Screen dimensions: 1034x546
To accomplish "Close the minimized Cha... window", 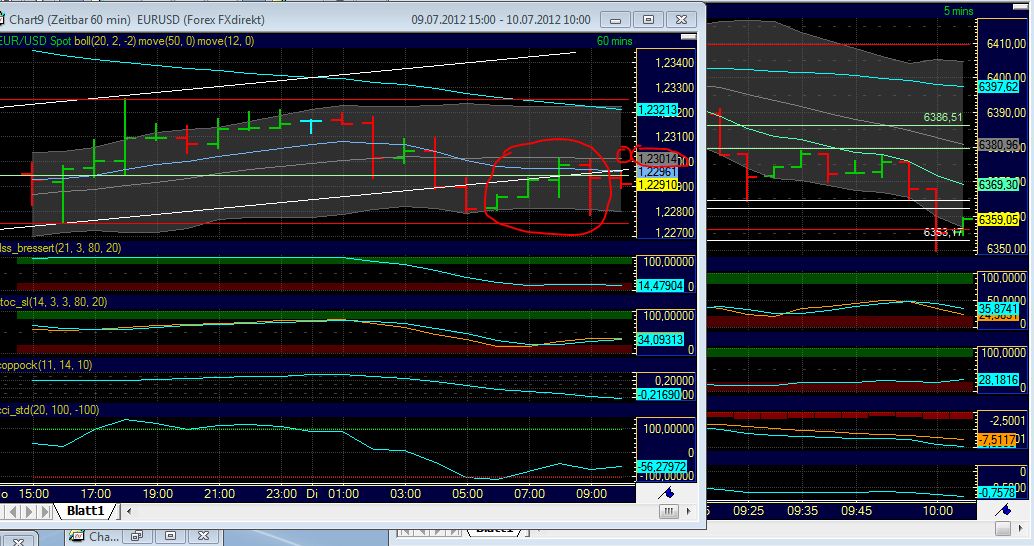I will 203,536.
